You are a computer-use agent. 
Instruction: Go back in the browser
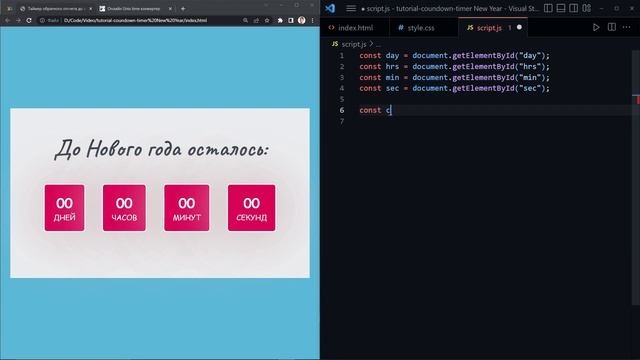(8, 20)
